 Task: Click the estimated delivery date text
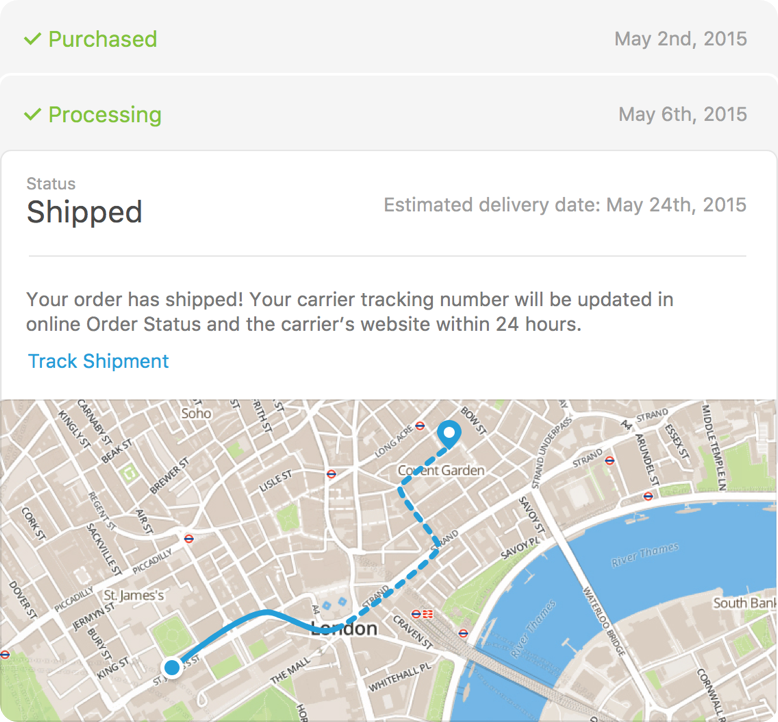pyautogui.click(x=565, y=205)
